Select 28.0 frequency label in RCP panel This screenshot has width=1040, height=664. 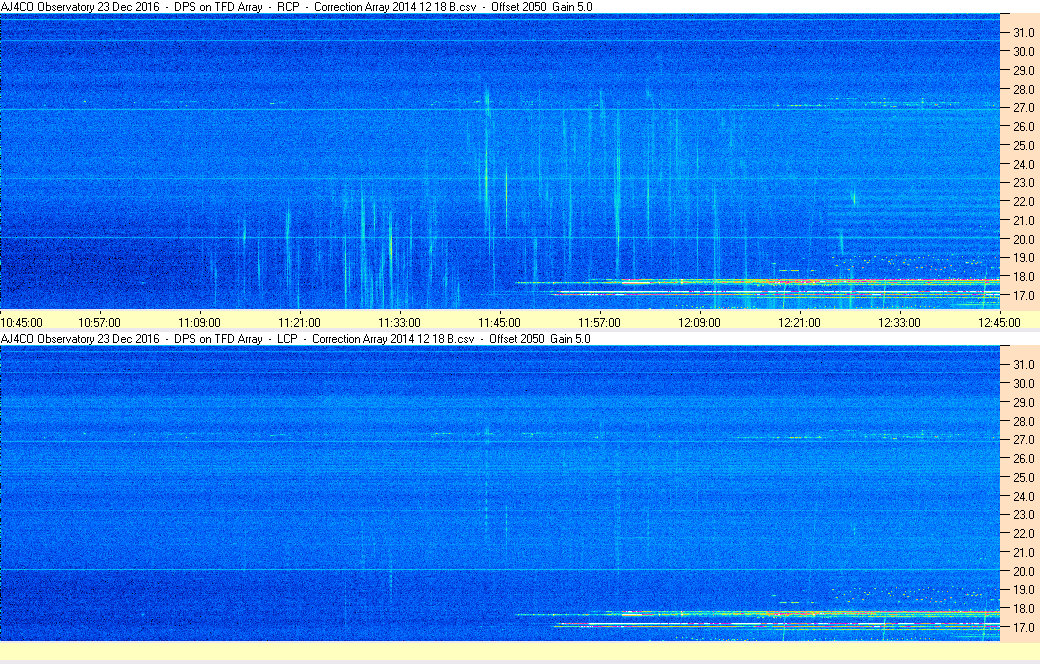tap(1023, 89)
